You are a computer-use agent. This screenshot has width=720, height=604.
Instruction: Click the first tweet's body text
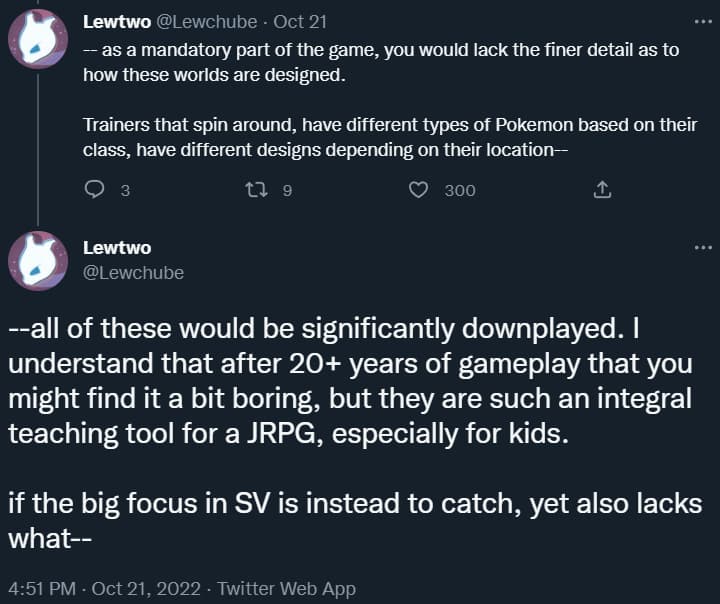390,100
